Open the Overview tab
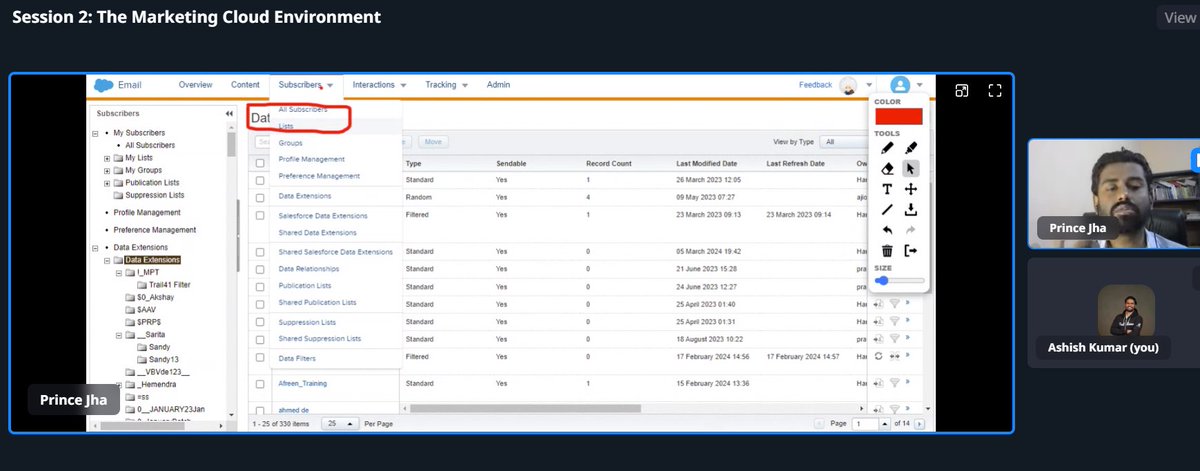The image size is (1200, 471). tap(196, 85)
